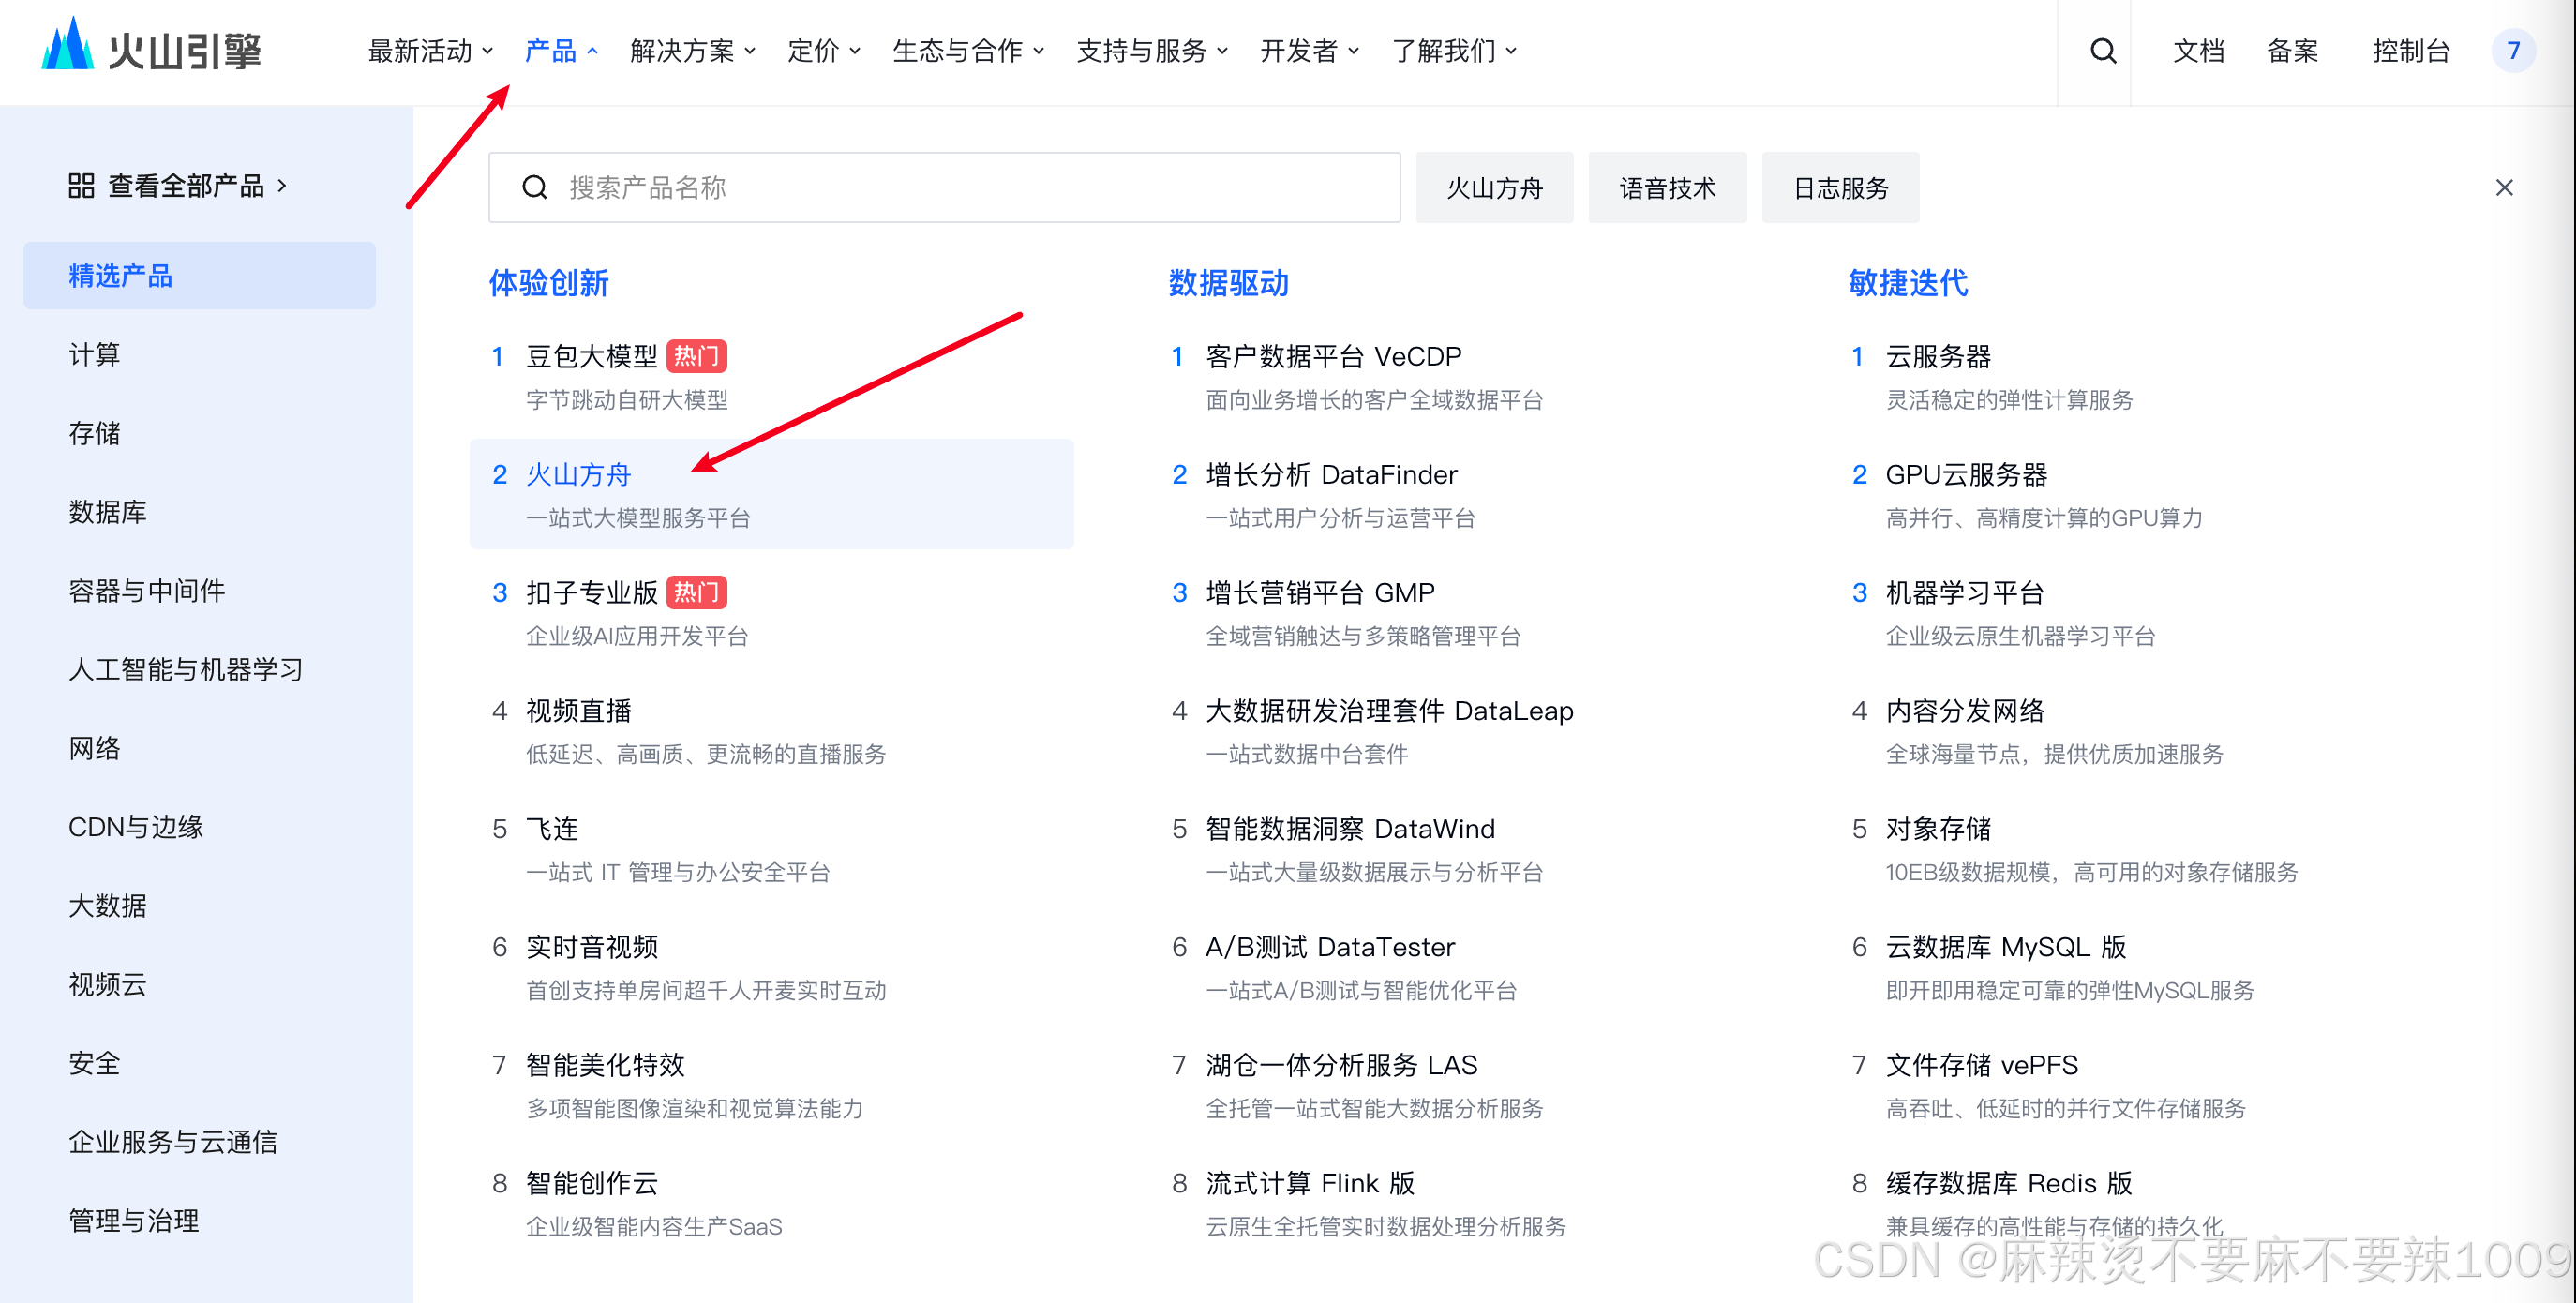Open the 火山方舟 product link
The height and width of the screenshot is (1303, 2576).
(x=578, y=474)
